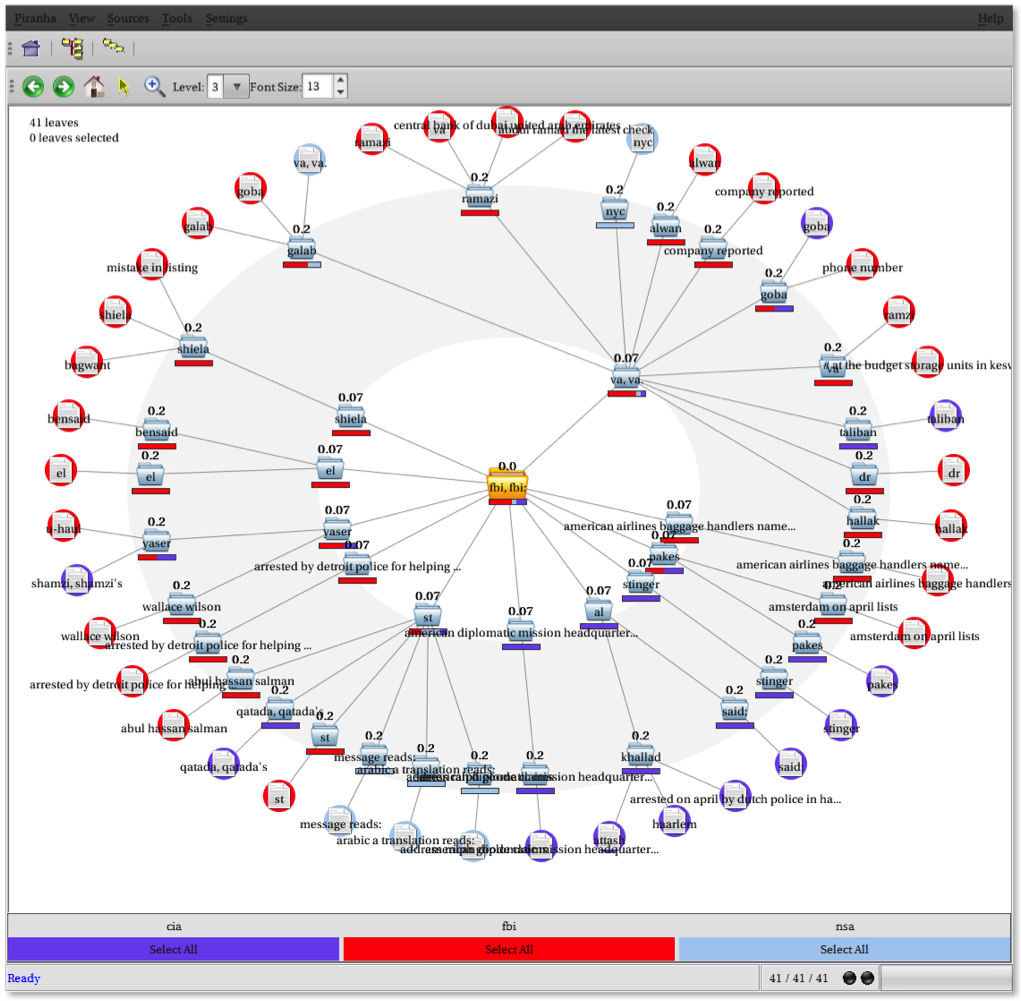Click the al folder labeled 0.07

tap(598, 612)
